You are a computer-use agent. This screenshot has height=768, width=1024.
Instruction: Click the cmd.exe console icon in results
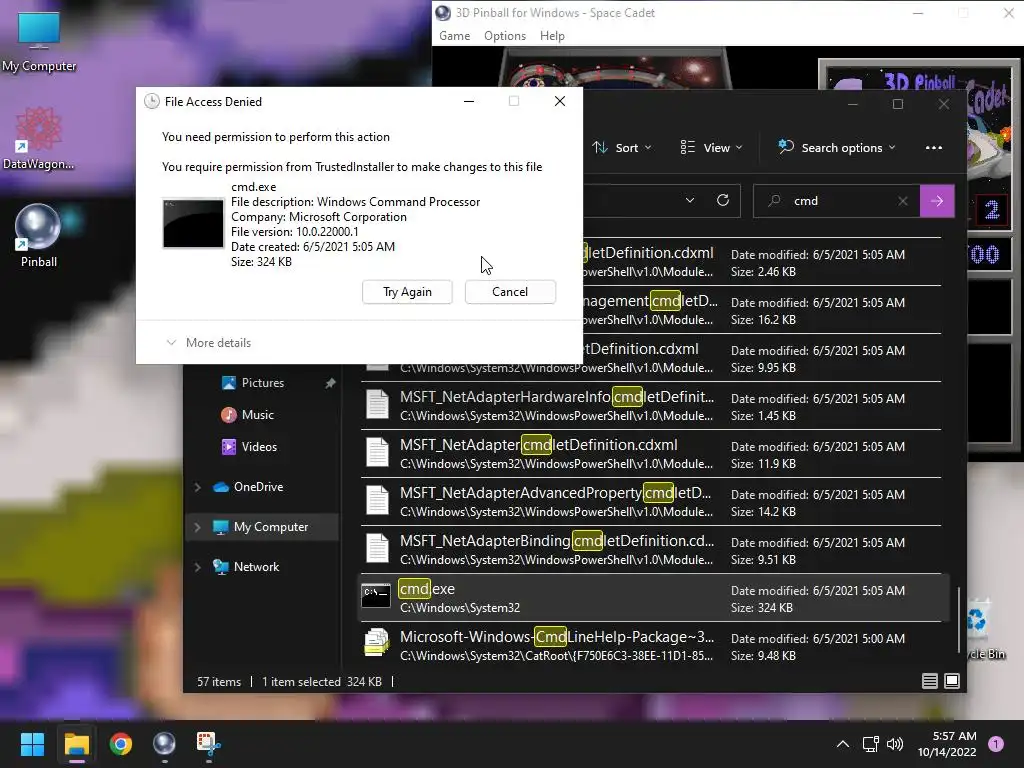coord(376,595)
